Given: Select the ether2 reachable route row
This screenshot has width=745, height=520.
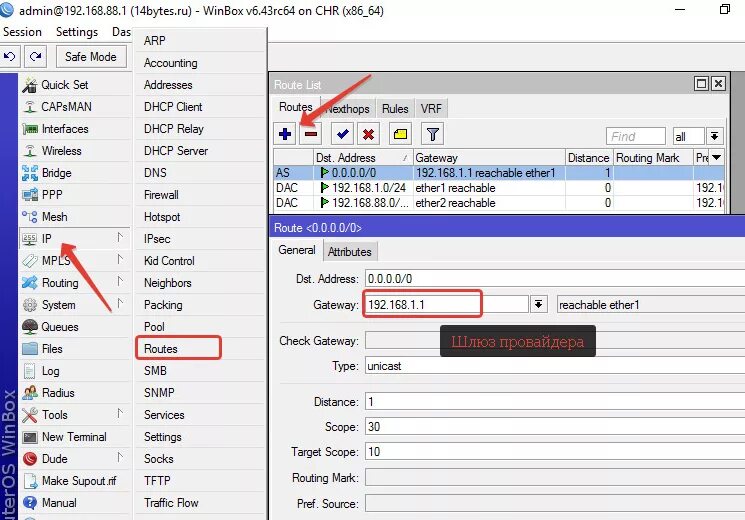Looking at the screenshot, I should pos(499,203).
